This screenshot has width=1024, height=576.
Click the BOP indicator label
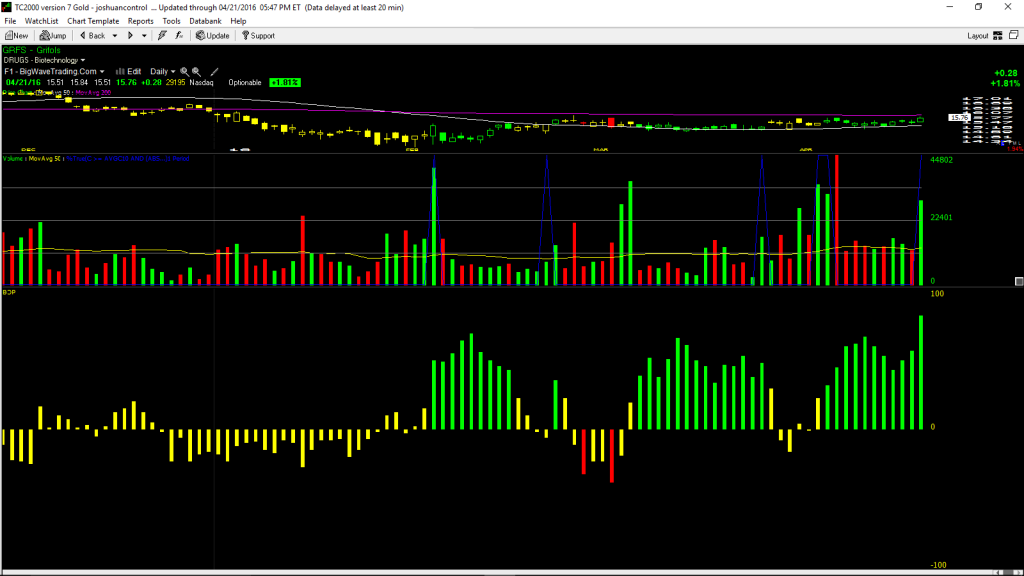click(x=9, y=293)
